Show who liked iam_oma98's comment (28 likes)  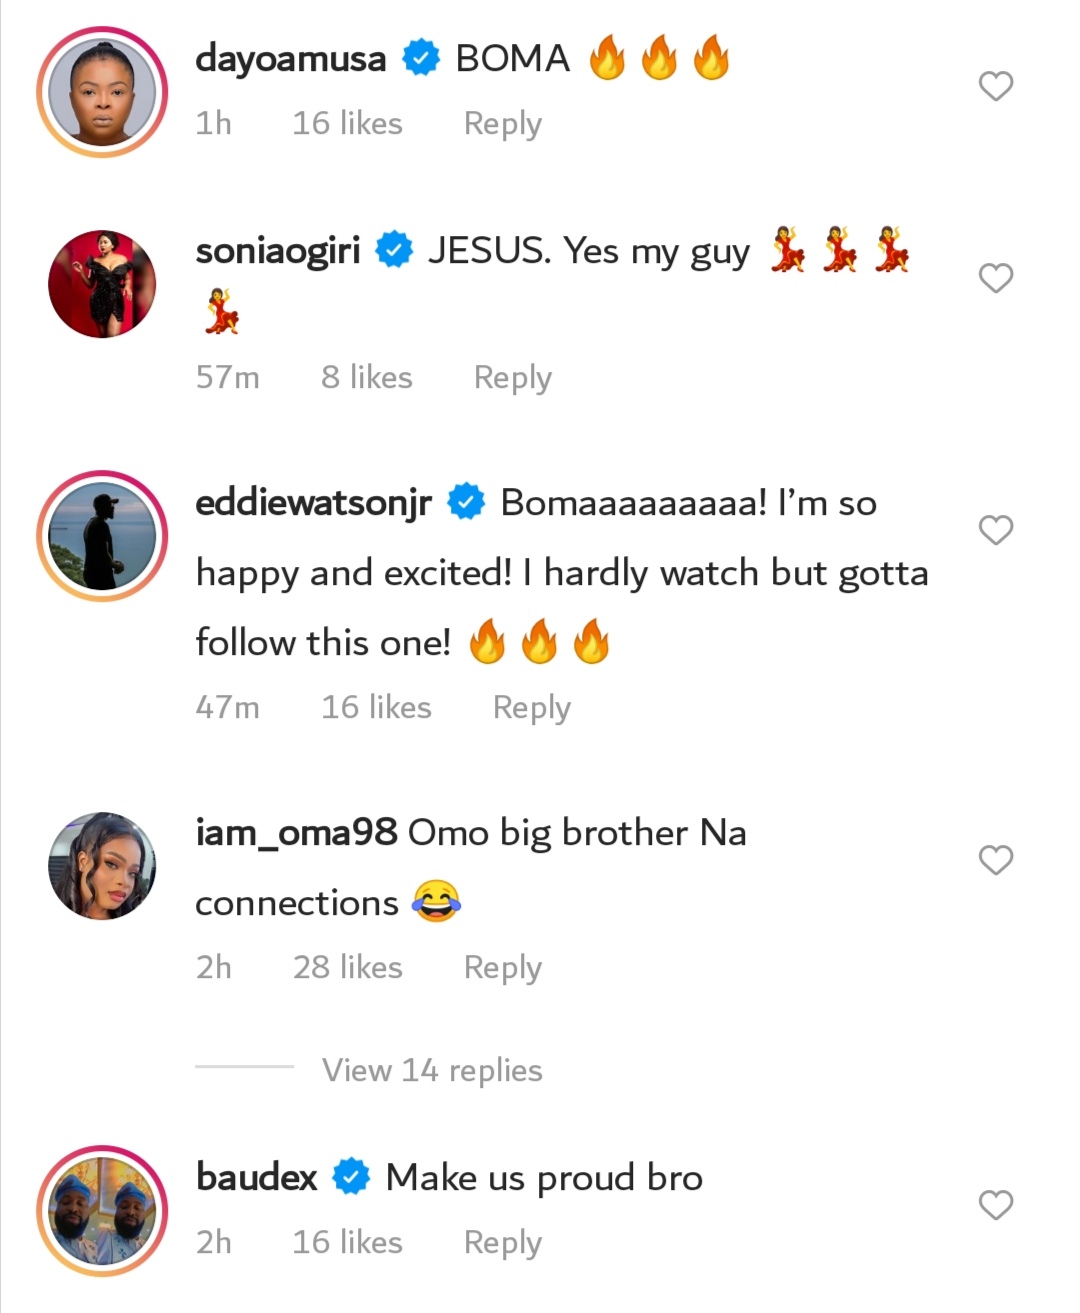(x=347, y=967)
